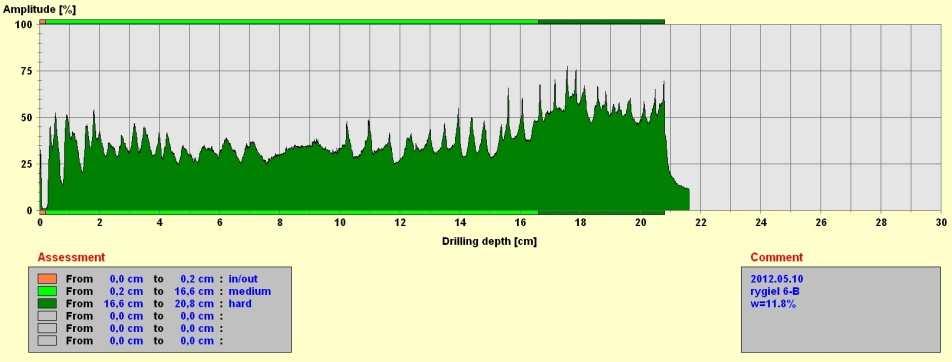Click the dark green hard segment on the top bar
The image size is (952, 362).
[601, 21]
